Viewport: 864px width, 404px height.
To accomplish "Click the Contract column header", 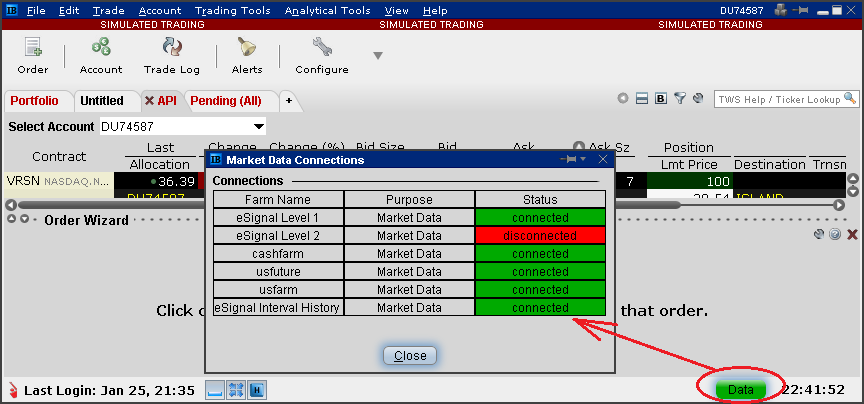I will [x=59, y=157].
